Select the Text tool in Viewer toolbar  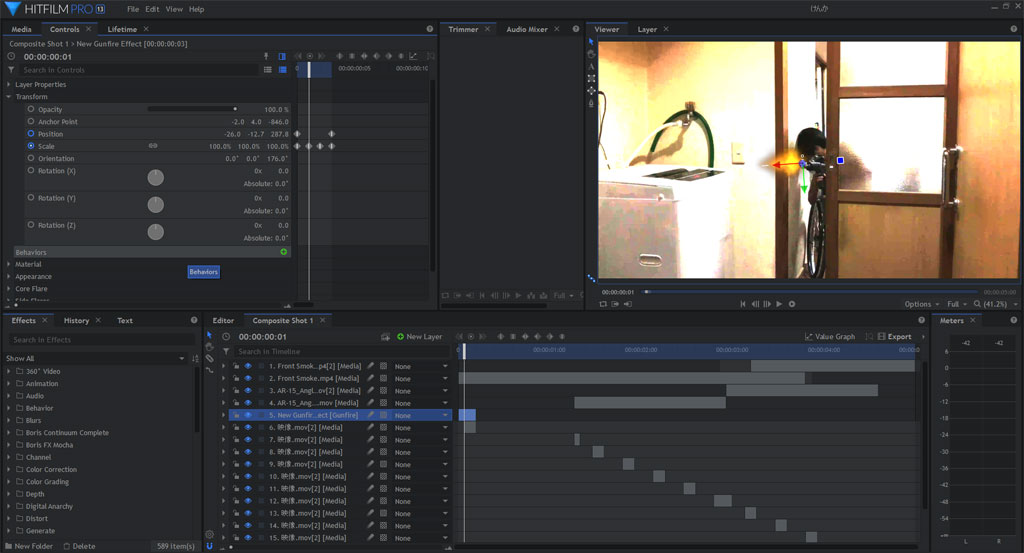click(x=591, y=66)
